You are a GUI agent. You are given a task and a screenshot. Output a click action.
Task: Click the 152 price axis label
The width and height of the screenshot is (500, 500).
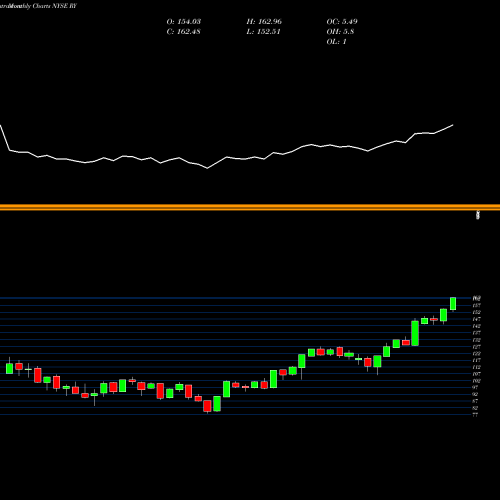(476, 312)
